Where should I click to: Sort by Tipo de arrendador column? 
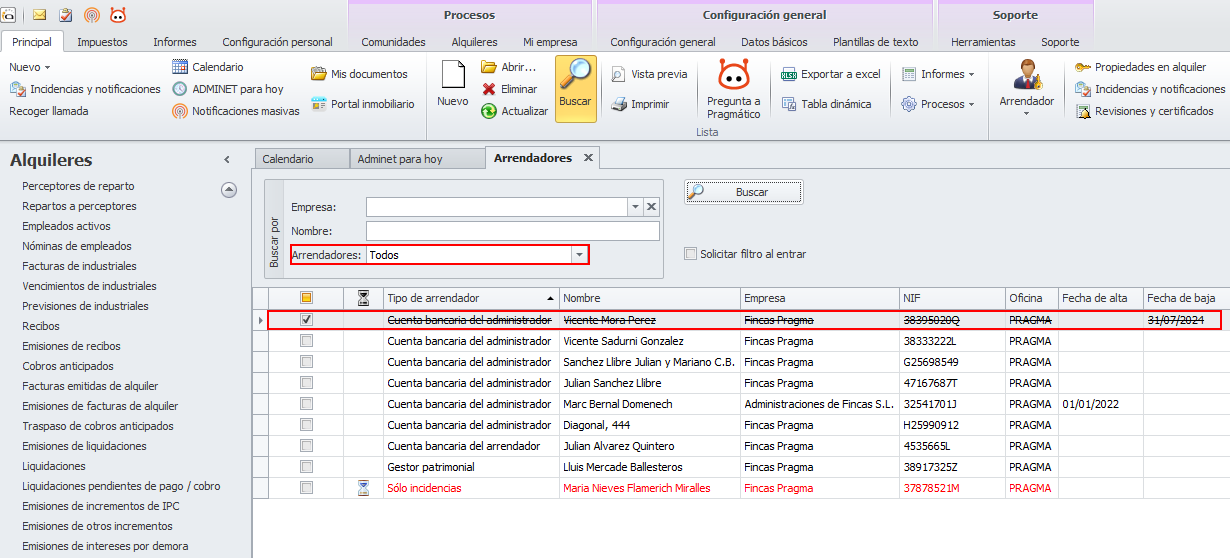click(470, 298)
